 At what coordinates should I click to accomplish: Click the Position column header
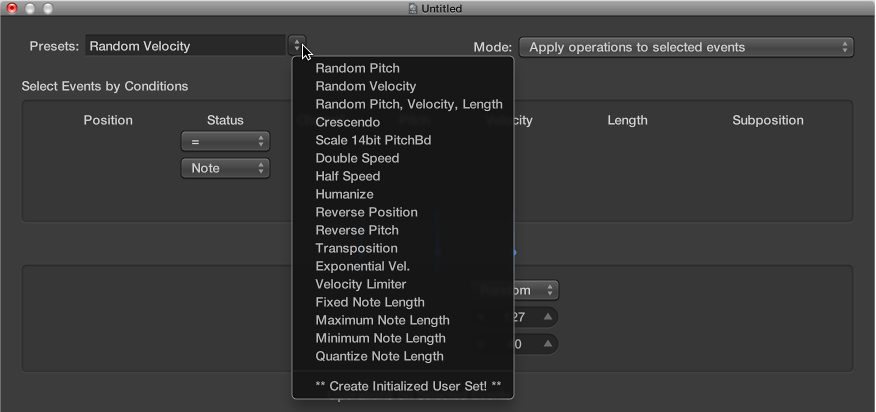click(x=108, y=120)
